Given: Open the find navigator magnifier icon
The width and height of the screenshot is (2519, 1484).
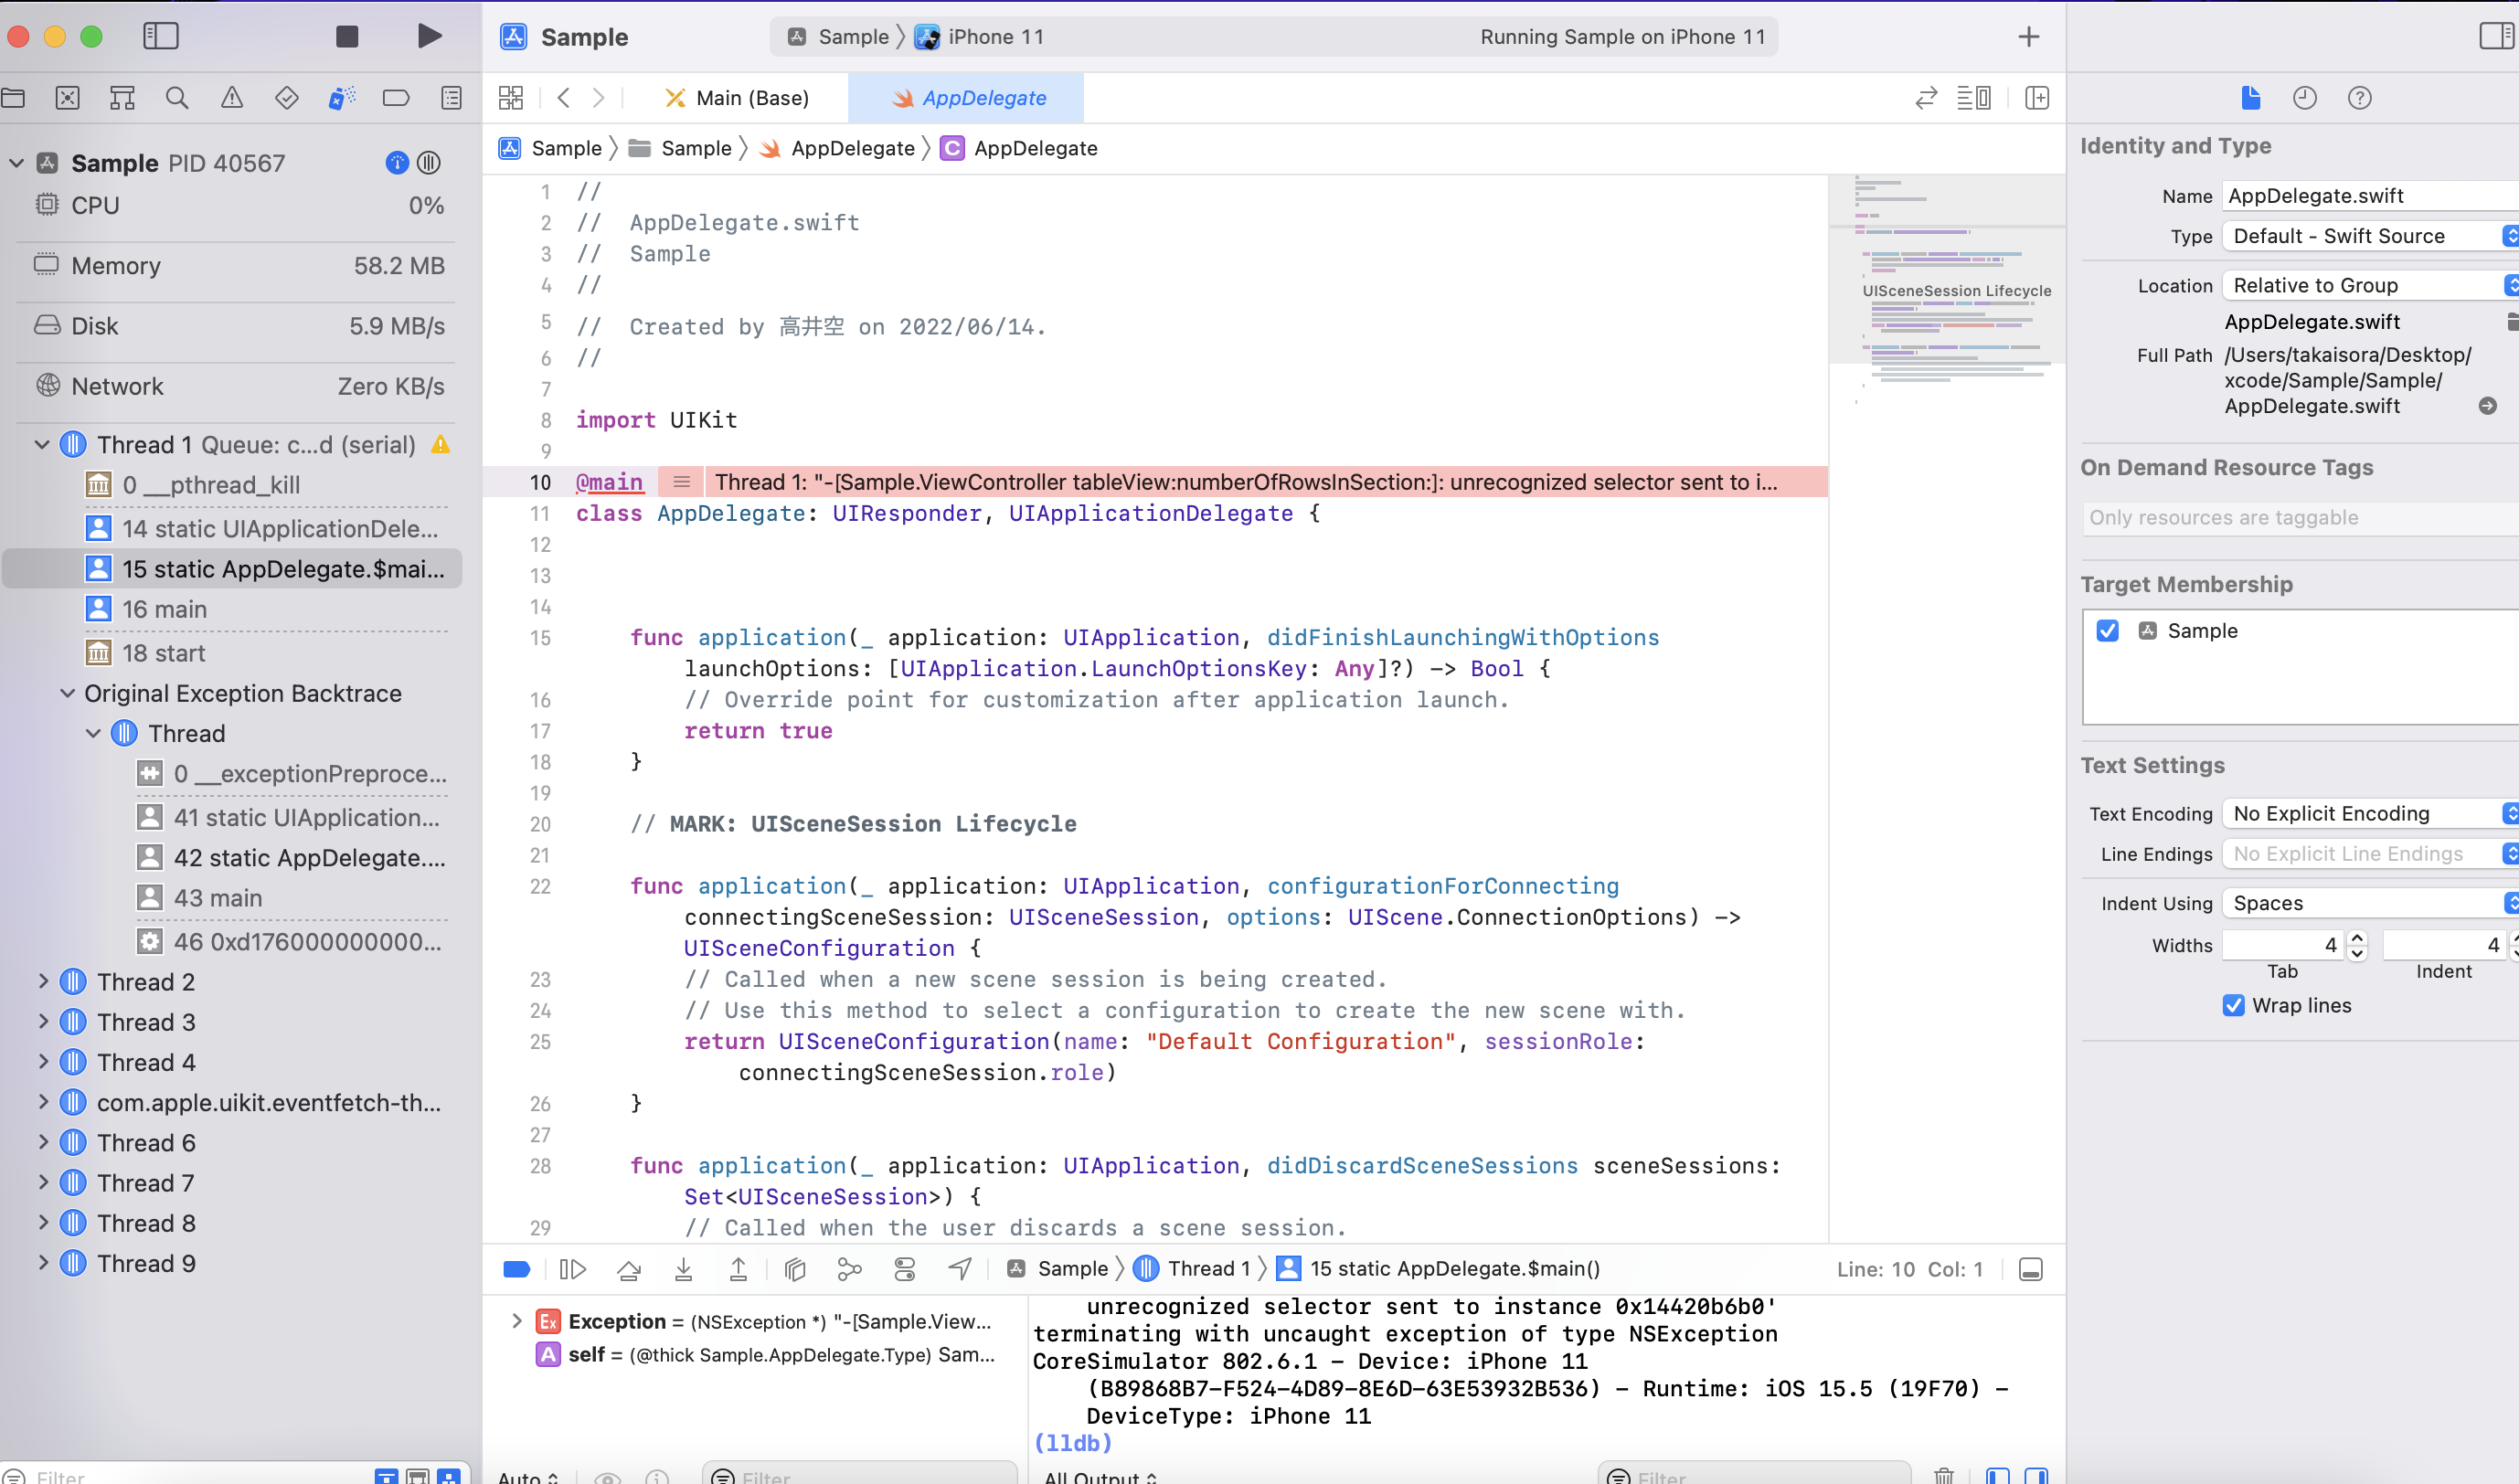Looking at the screenshot, I should [x=177, y=98].
